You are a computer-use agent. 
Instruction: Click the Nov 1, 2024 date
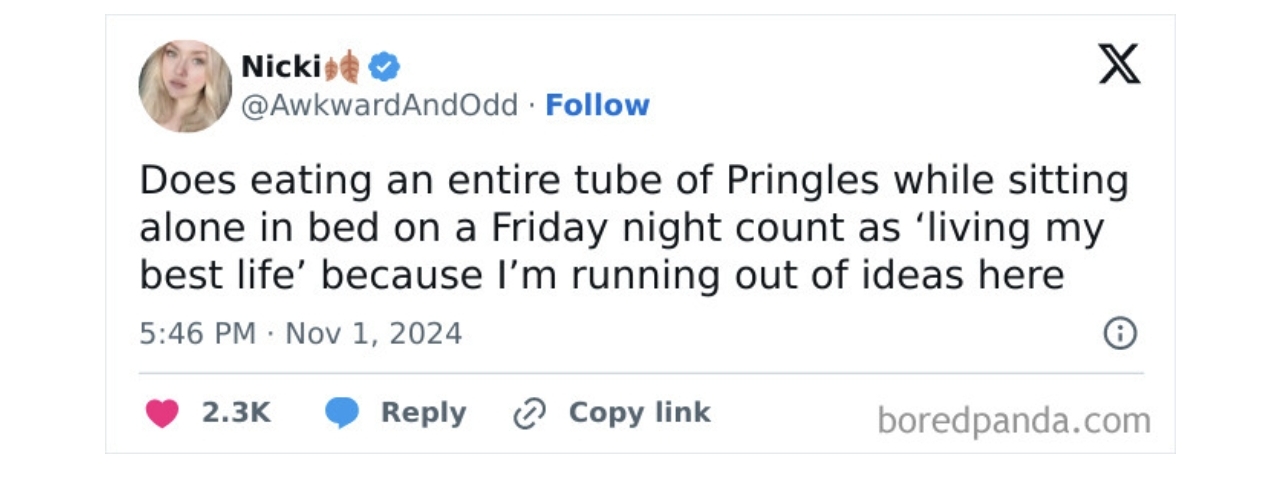tap(374, 333)
